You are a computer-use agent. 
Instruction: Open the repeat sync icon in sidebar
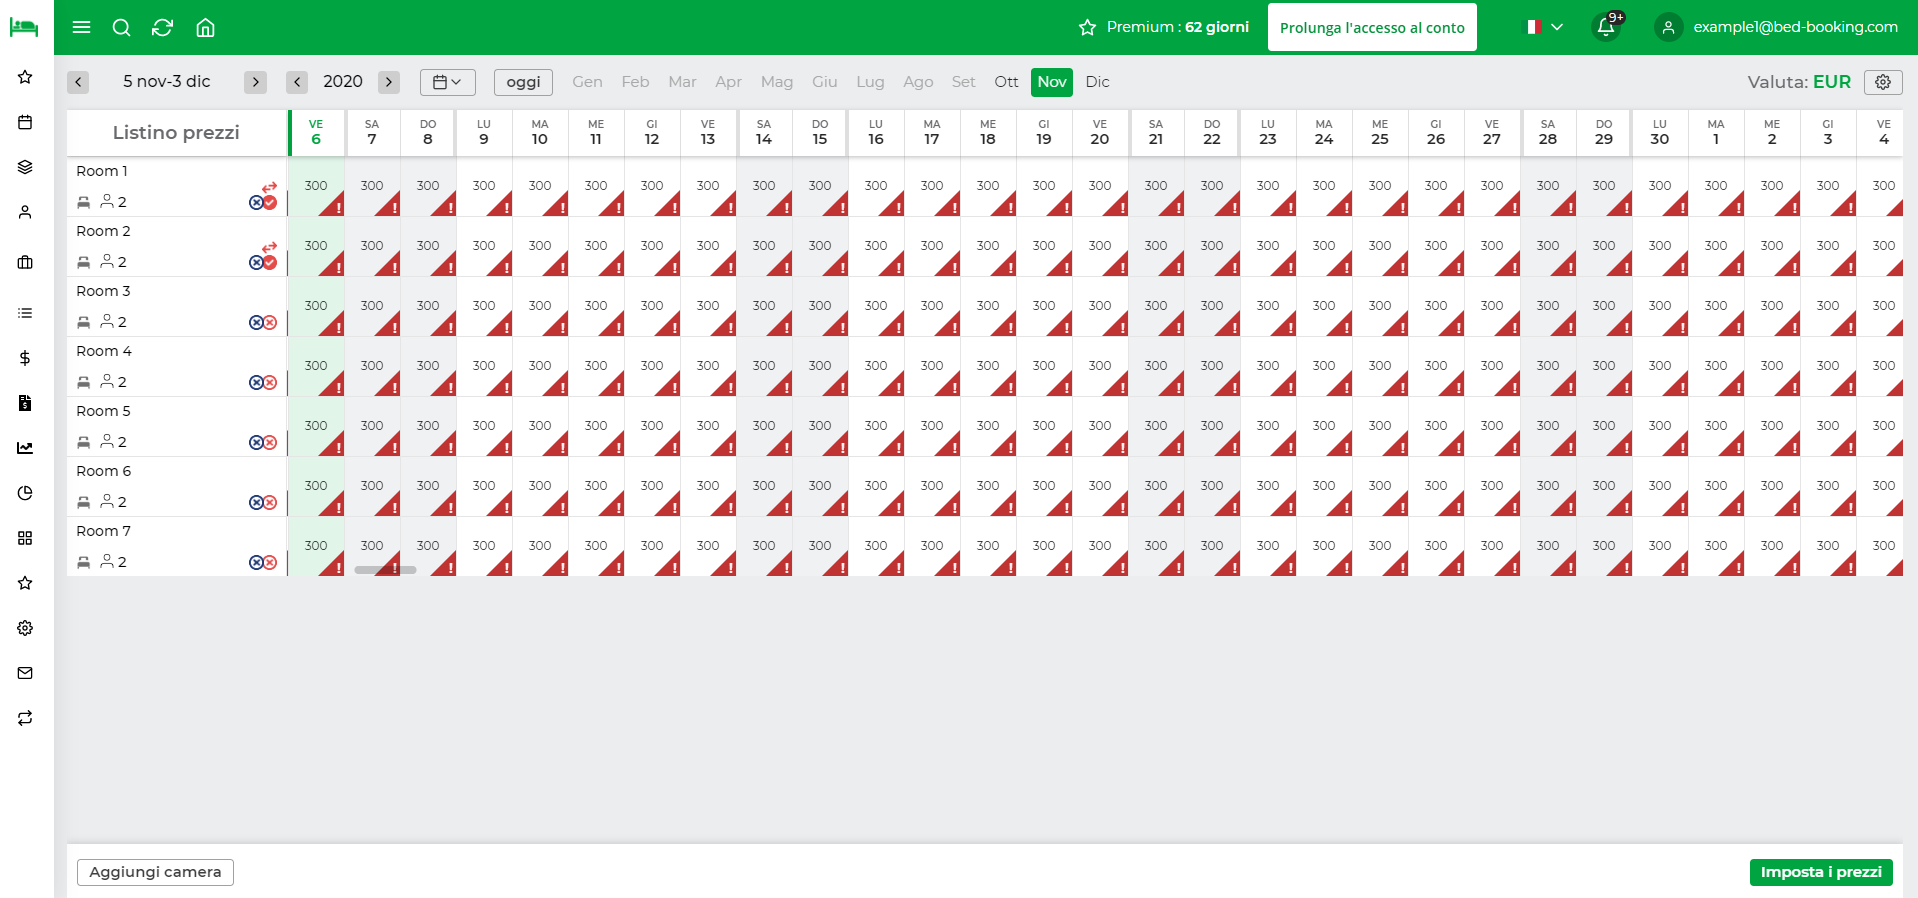pos(26,718)
